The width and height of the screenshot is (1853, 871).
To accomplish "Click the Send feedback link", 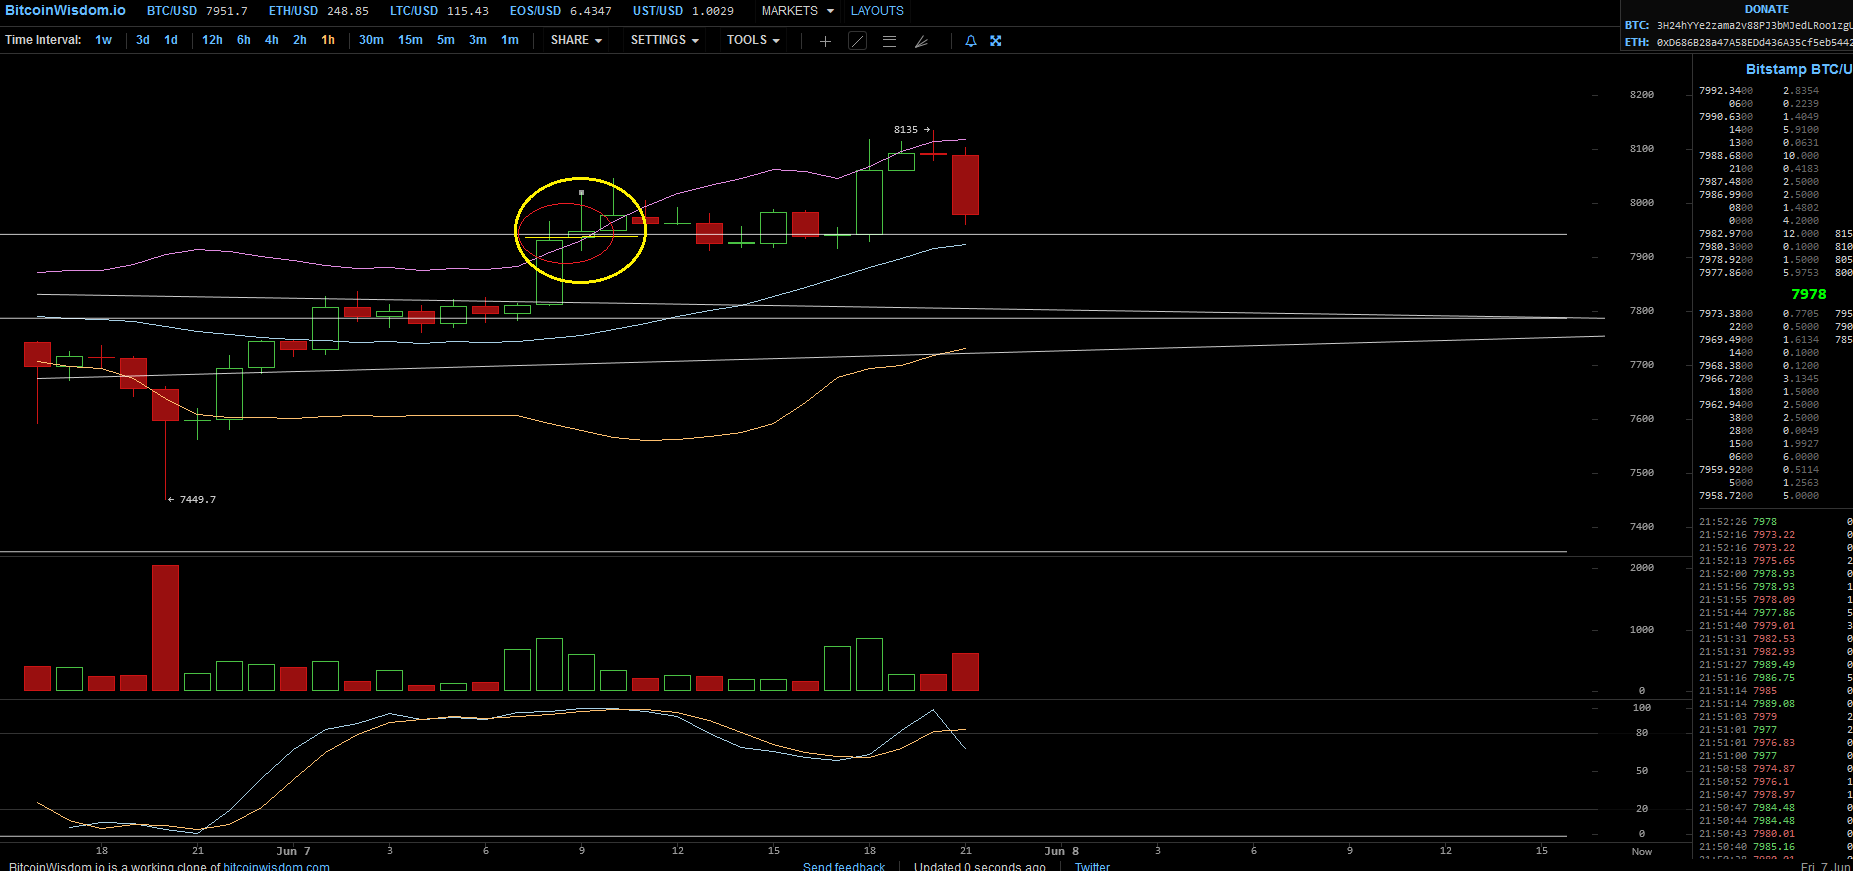I will [844, 866].
